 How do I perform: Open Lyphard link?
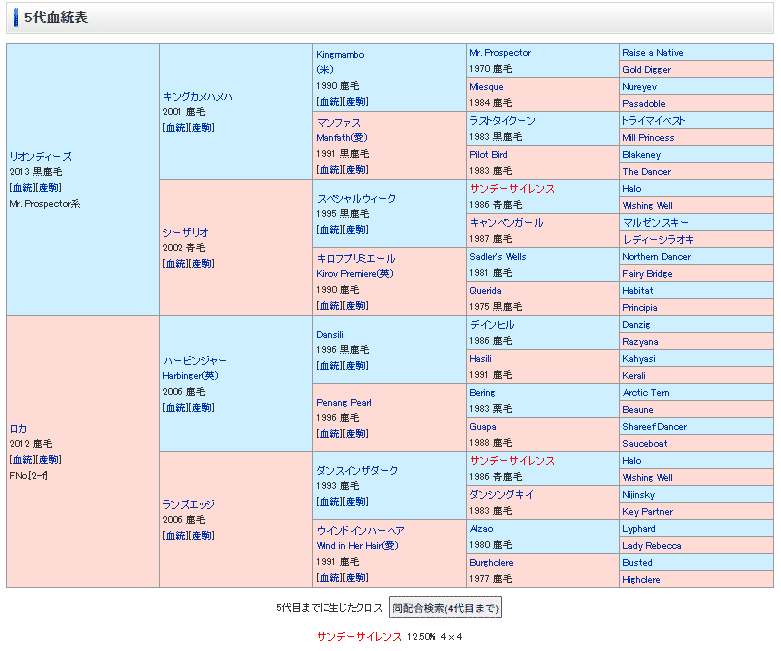[639, 528]
